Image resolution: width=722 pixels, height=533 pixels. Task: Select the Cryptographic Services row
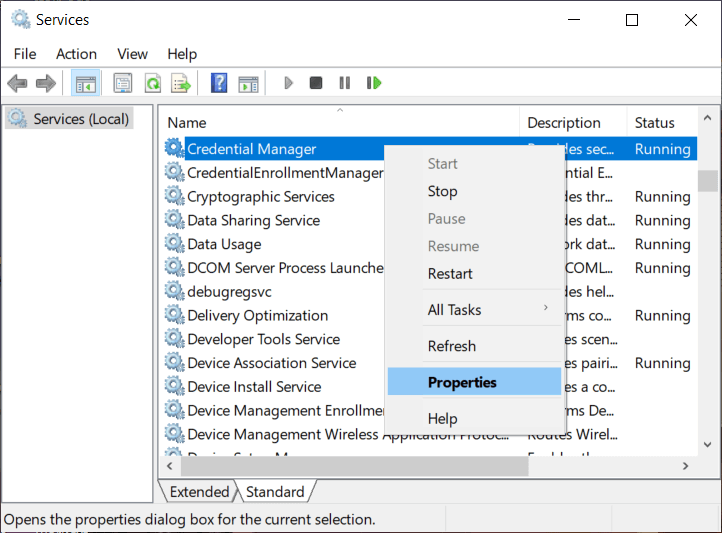(260, 197)
